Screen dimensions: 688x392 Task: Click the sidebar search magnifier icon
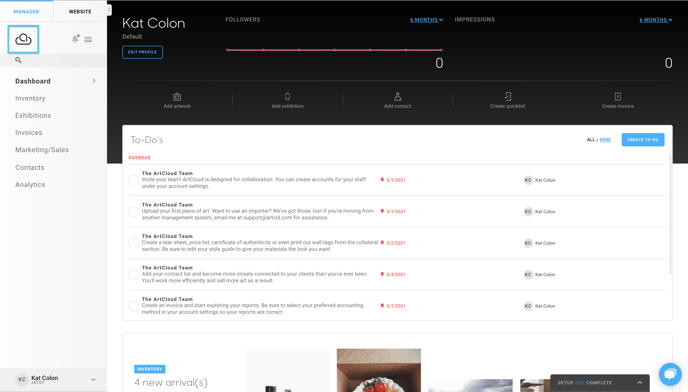[x=18, y=60]
